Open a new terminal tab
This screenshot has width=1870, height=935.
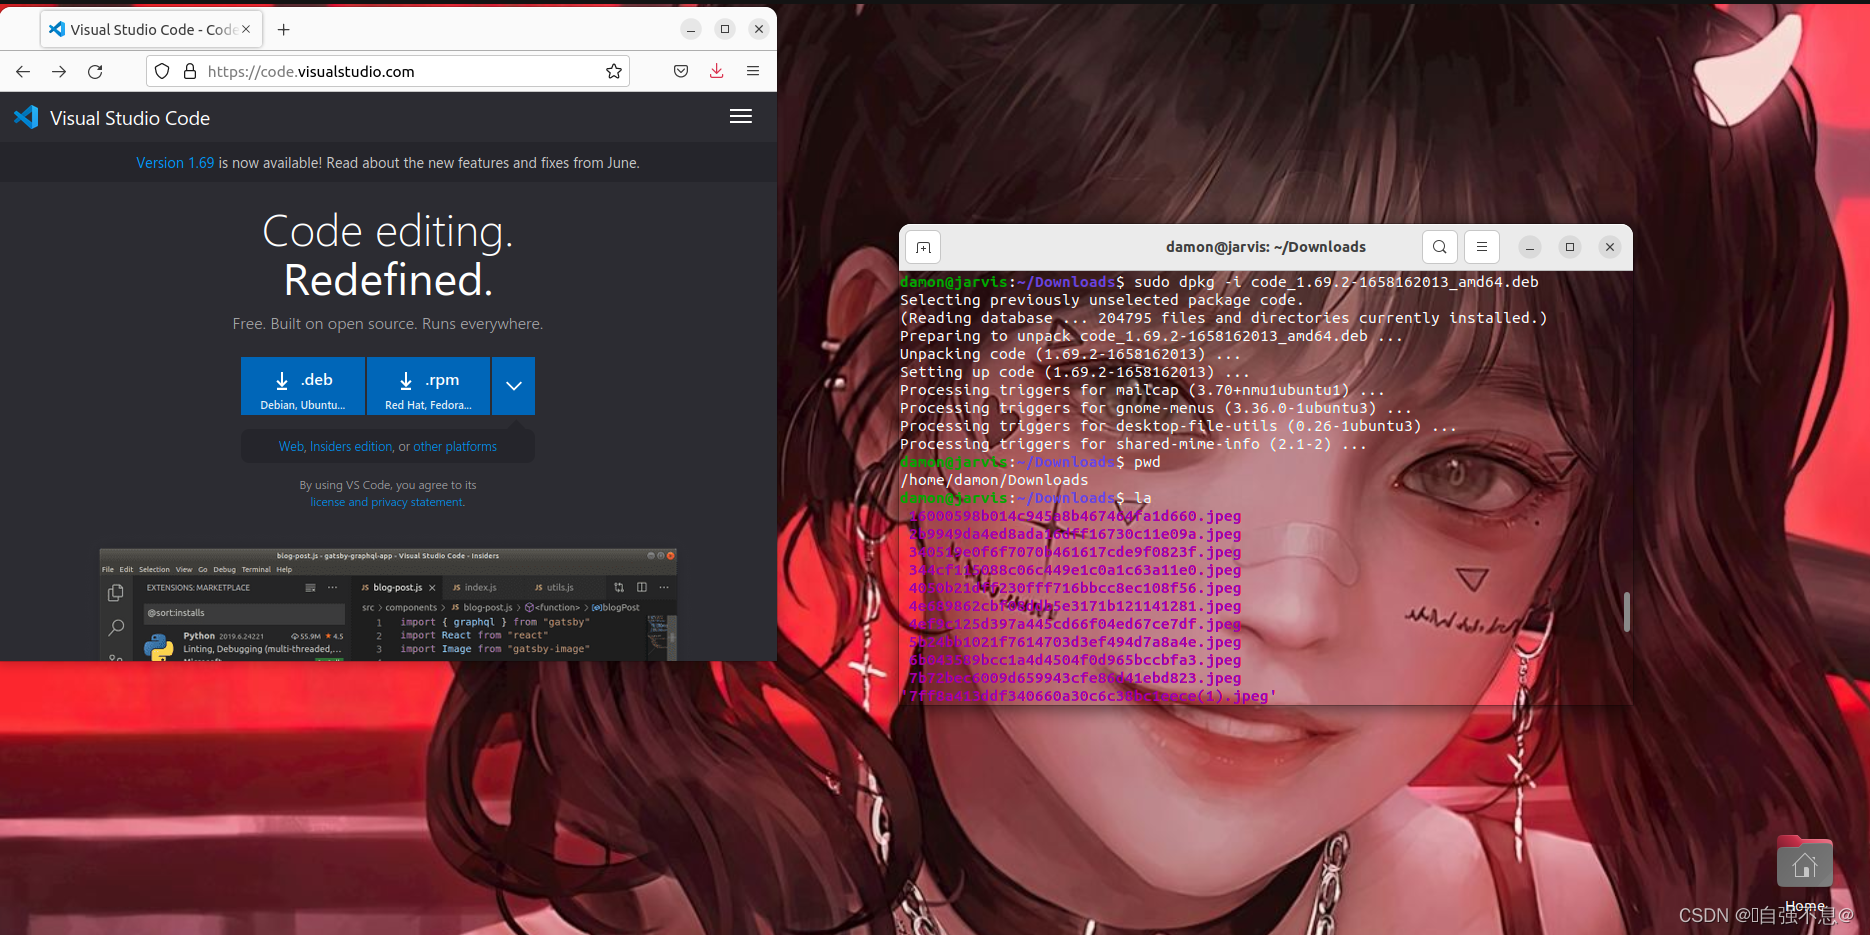click(x=923, y=247)
